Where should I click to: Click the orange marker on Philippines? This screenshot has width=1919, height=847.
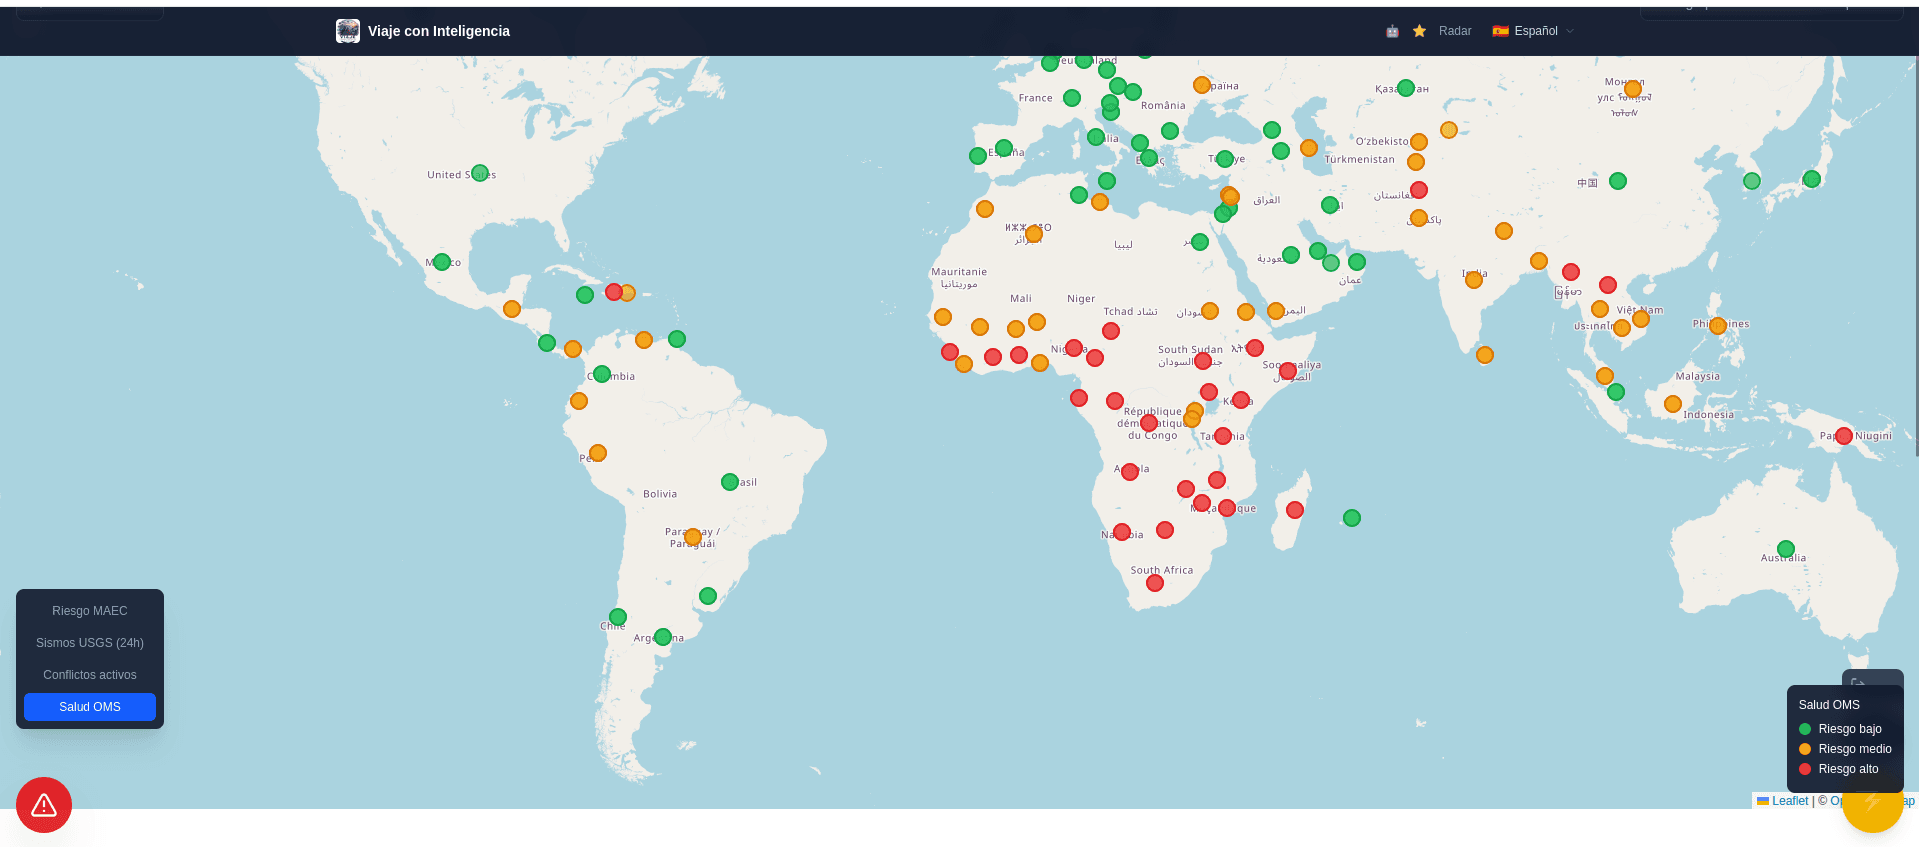point(1718,325)
